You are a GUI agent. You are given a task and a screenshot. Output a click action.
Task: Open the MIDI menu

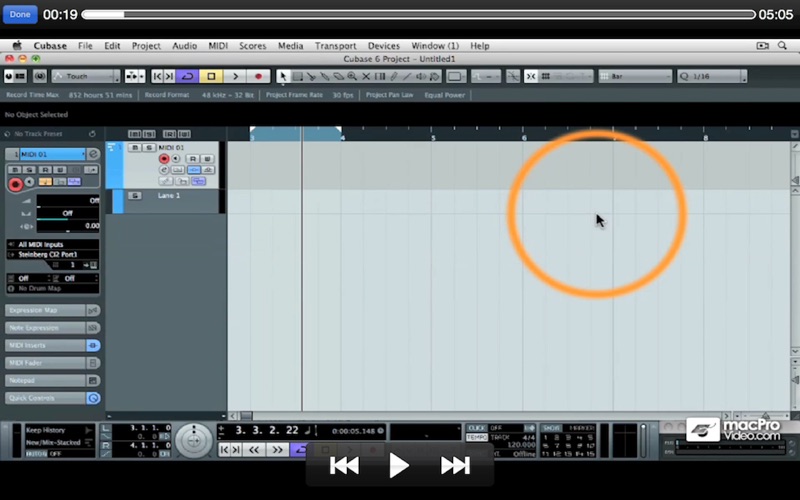[x=218, y=45]
